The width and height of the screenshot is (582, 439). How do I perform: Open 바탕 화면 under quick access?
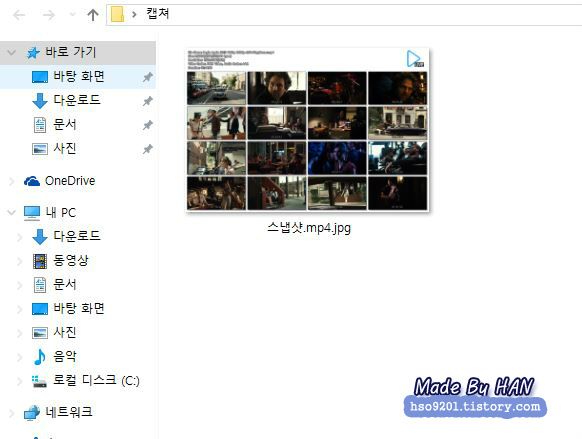[79, 76]
